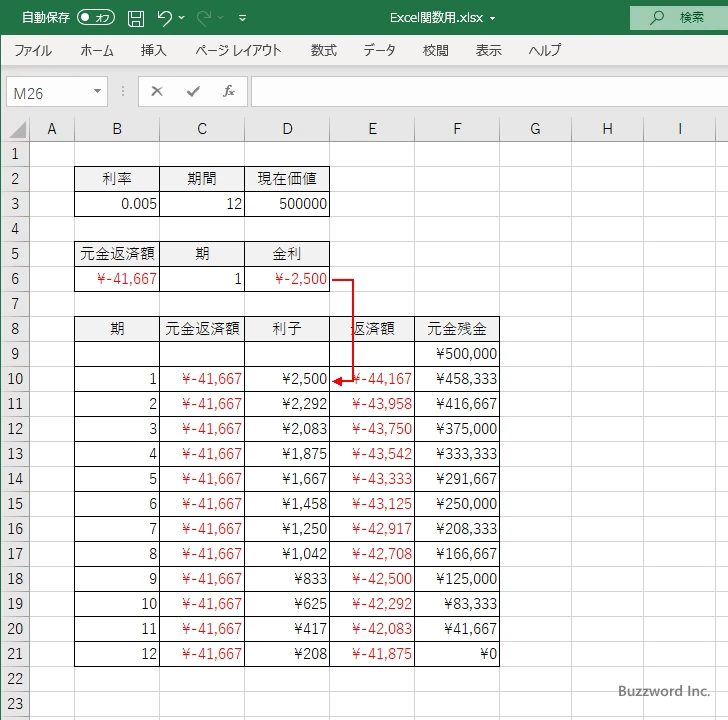This screenshot has height=720, width=728.
Task: Select cell showing ¥2,500 in row 10
Action: click(x=287, y=379)
